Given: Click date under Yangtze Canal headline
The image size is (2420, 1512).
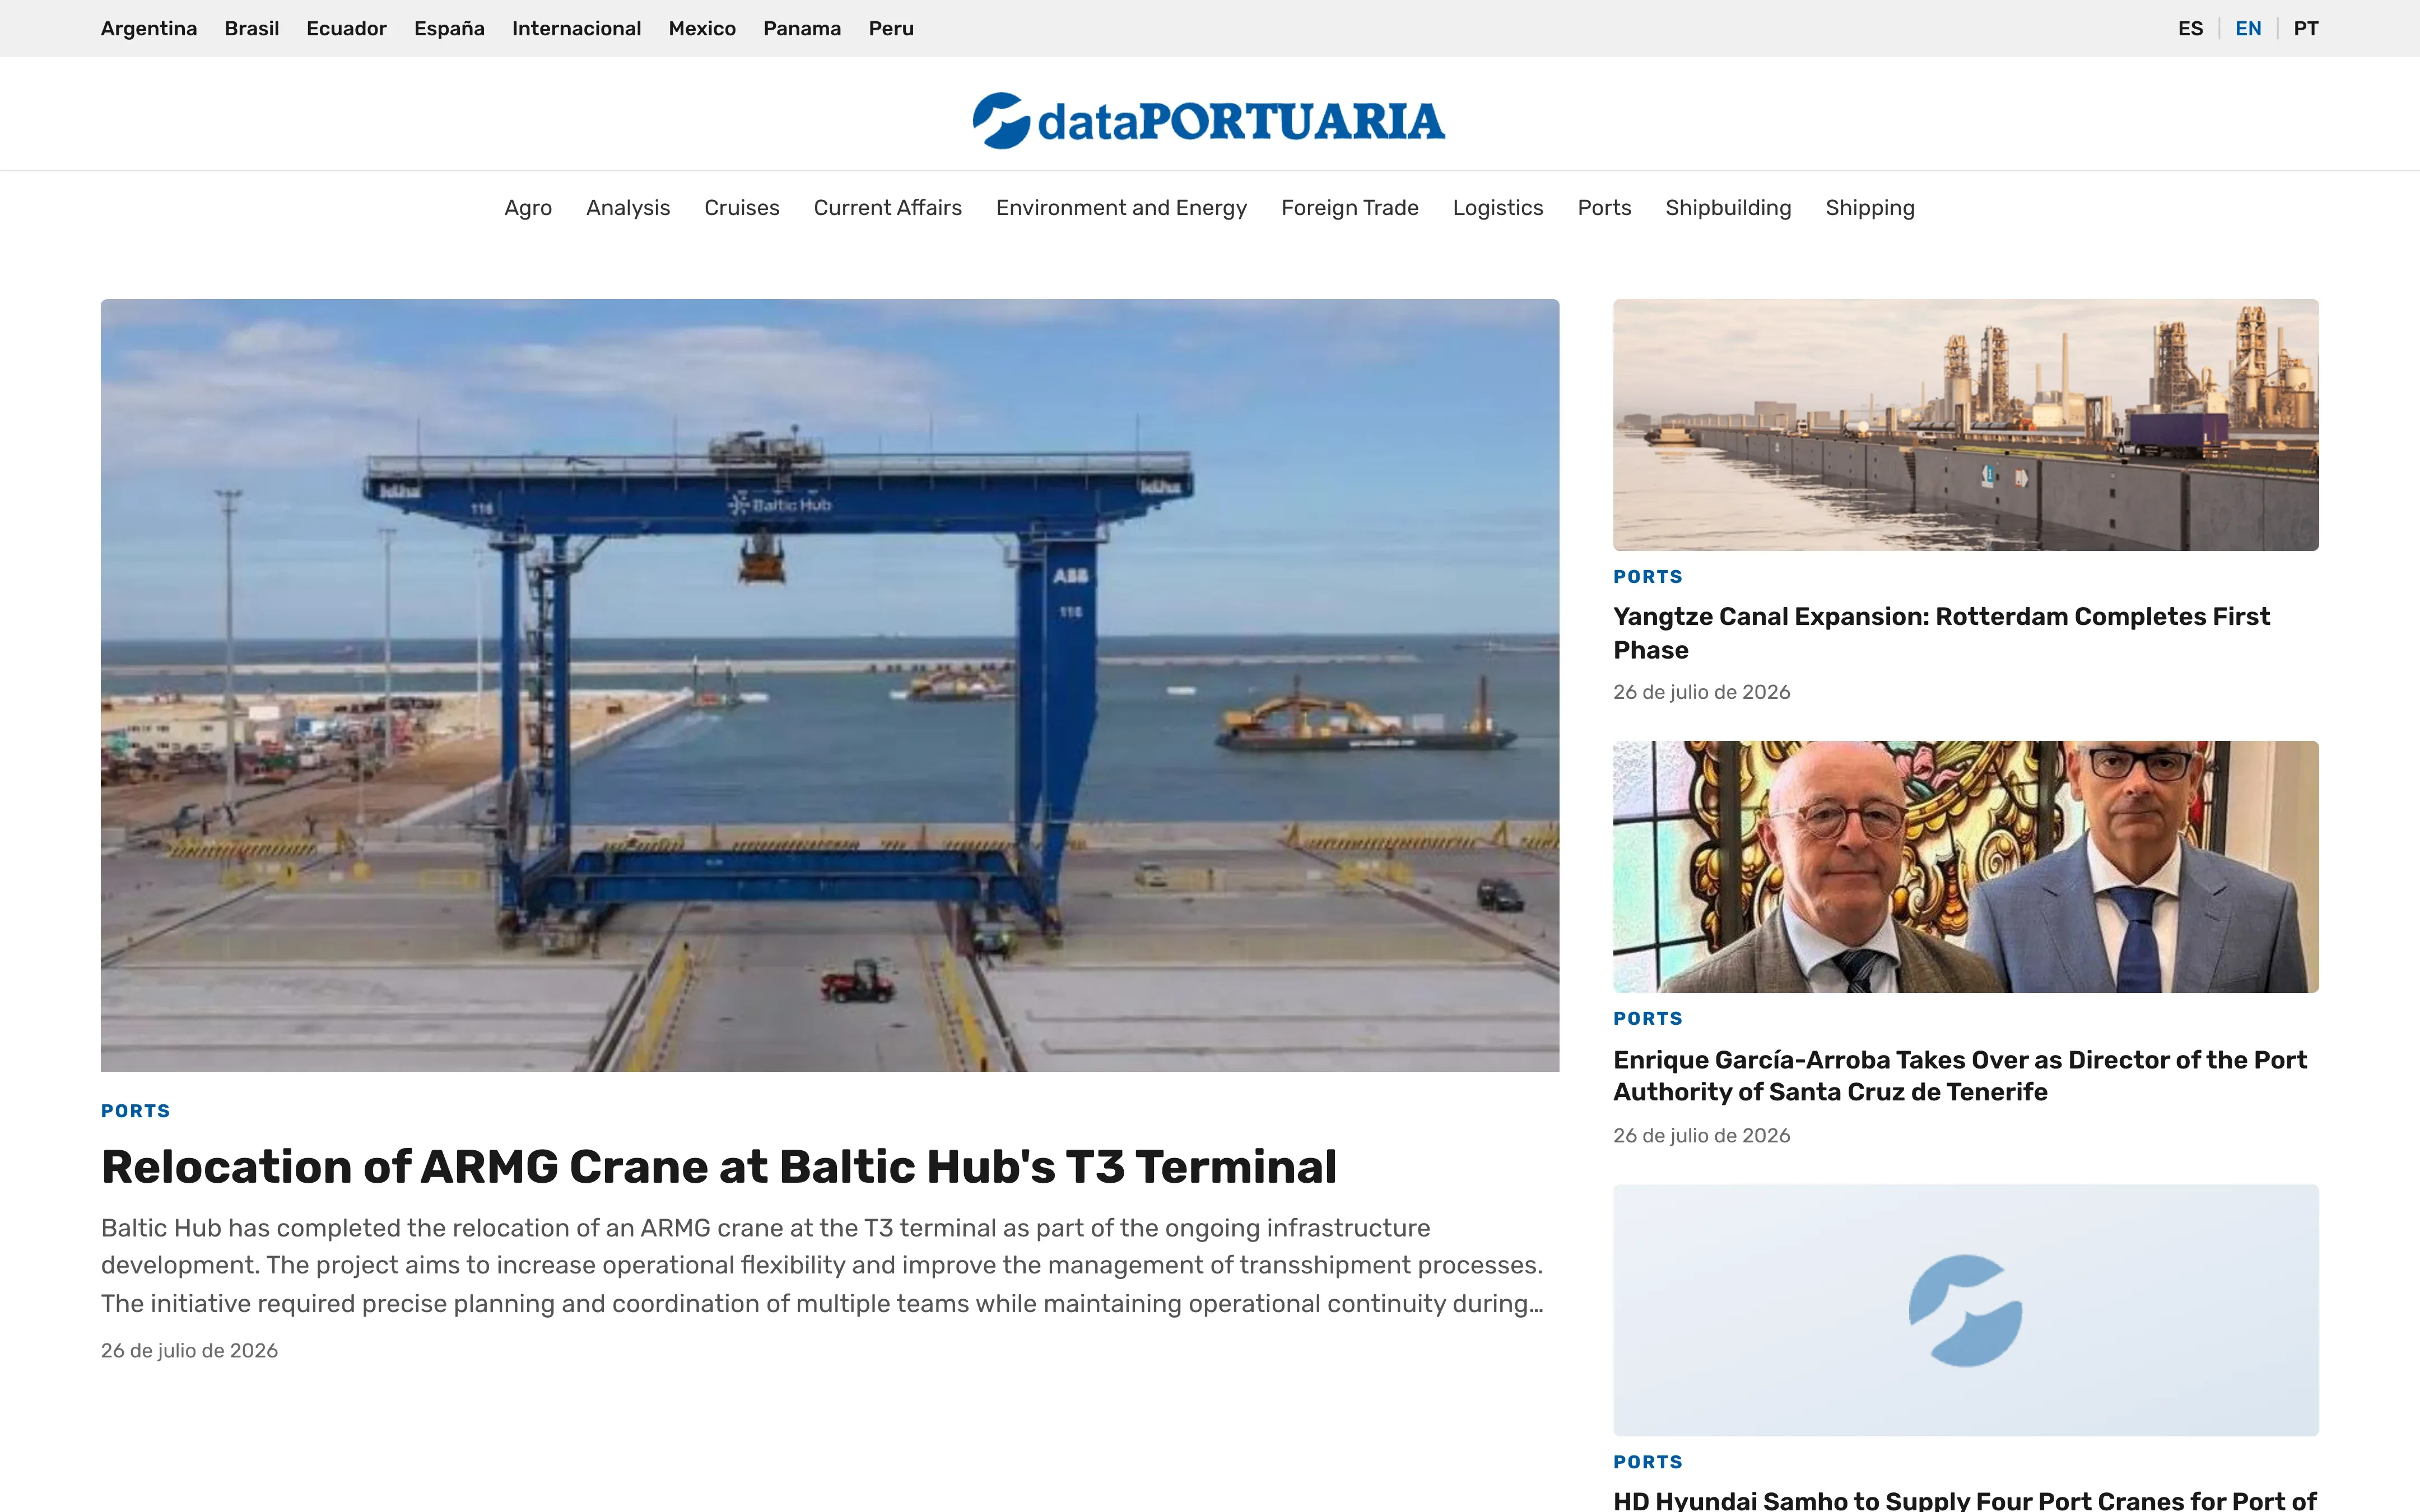Looking at the screenshot, I should coord(1701,692).
